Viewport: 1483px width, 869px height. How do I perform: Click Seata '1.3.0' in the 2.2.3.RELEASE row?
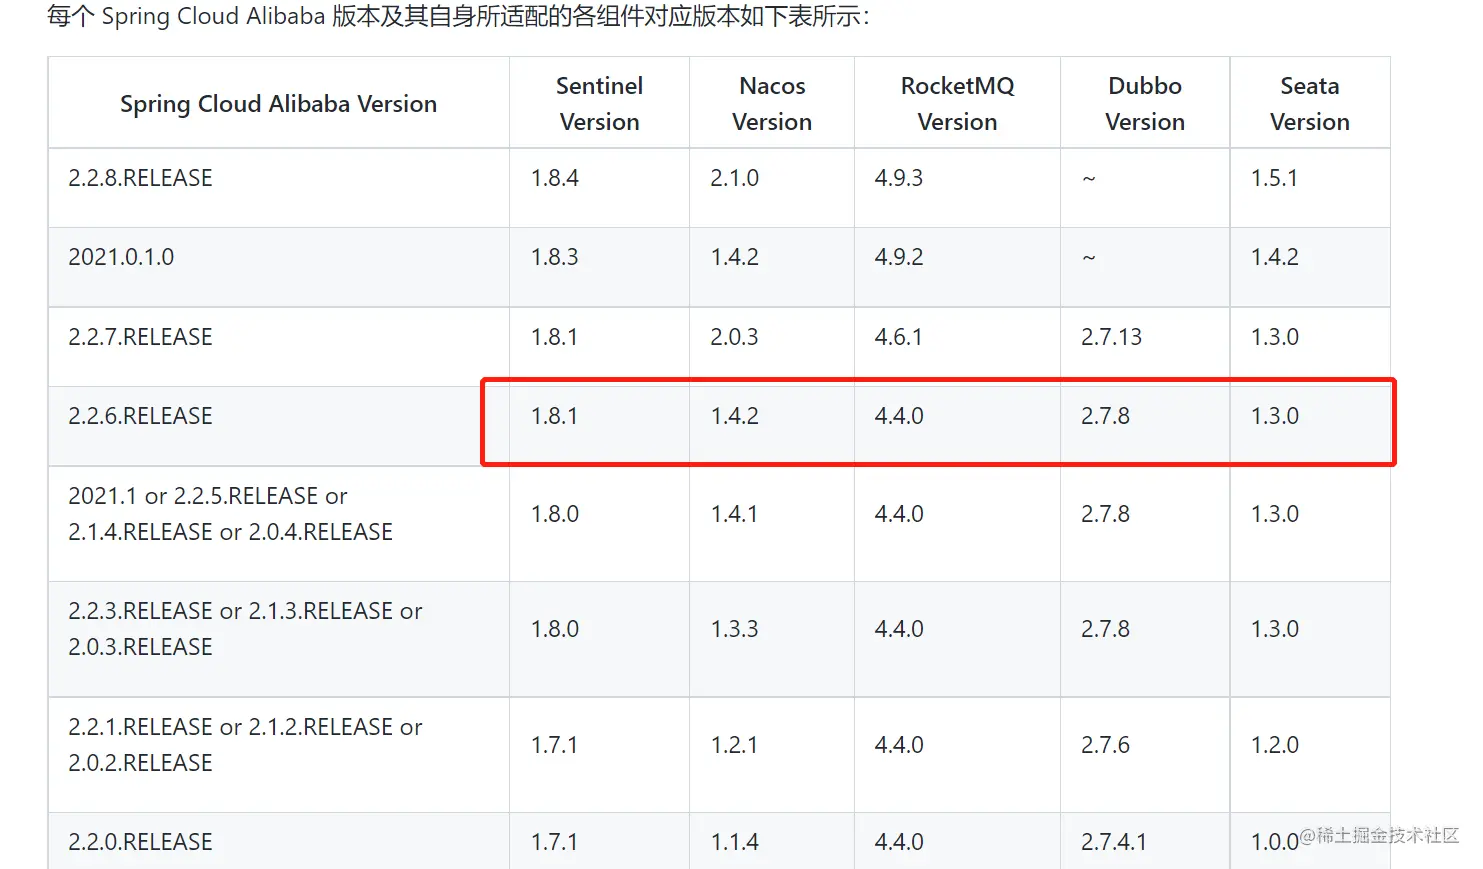point(1275,629)
